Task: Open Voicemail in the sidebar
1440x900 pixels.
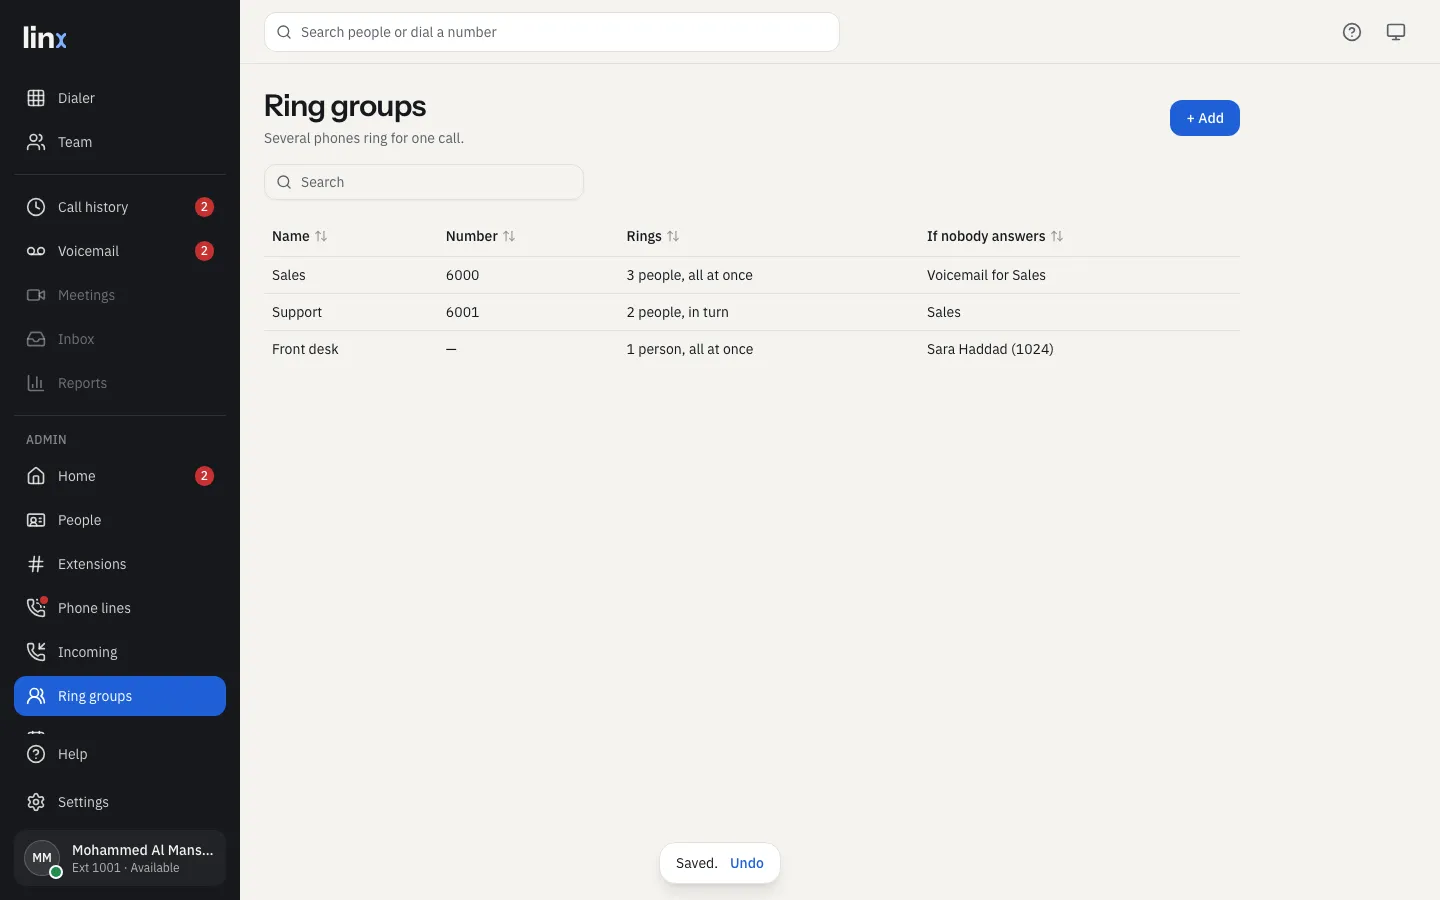Action: 120,251
